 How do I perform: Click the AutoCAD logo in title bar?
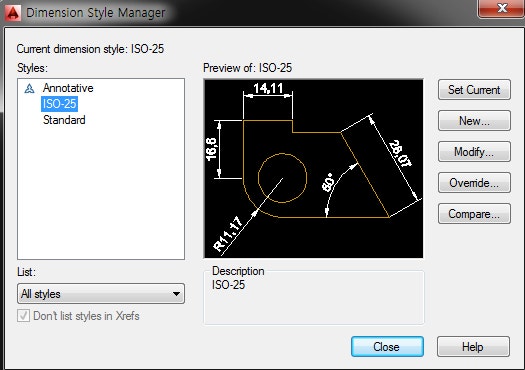(13, 13)
